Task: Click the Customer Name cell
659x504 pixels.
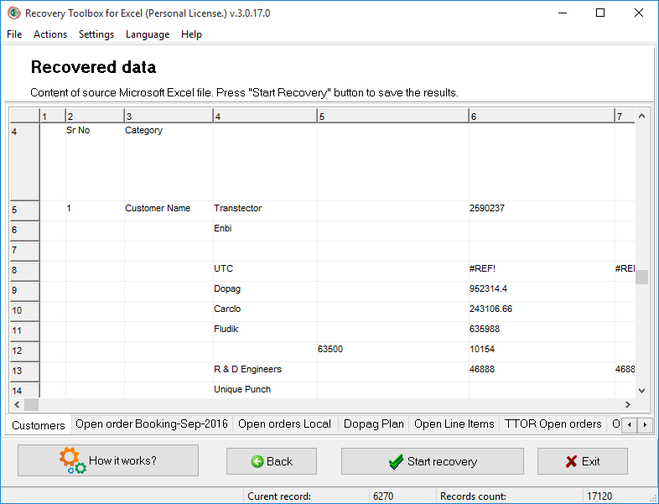Action: [x=169, y=210]
